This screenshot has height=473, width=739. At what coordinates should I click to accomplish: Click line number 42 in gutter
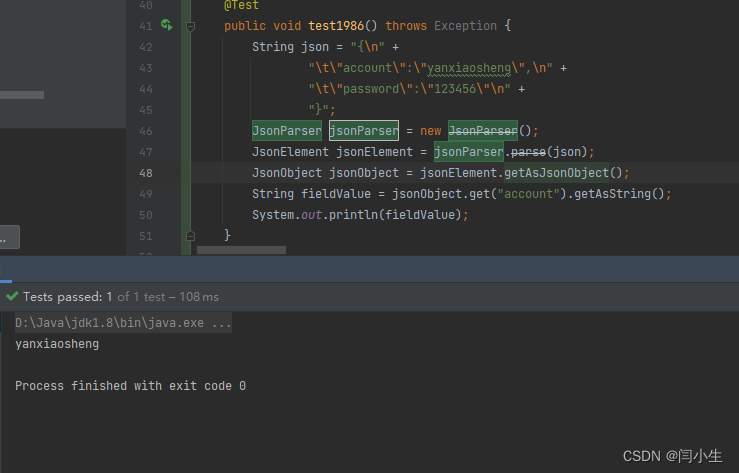[146, 47]
